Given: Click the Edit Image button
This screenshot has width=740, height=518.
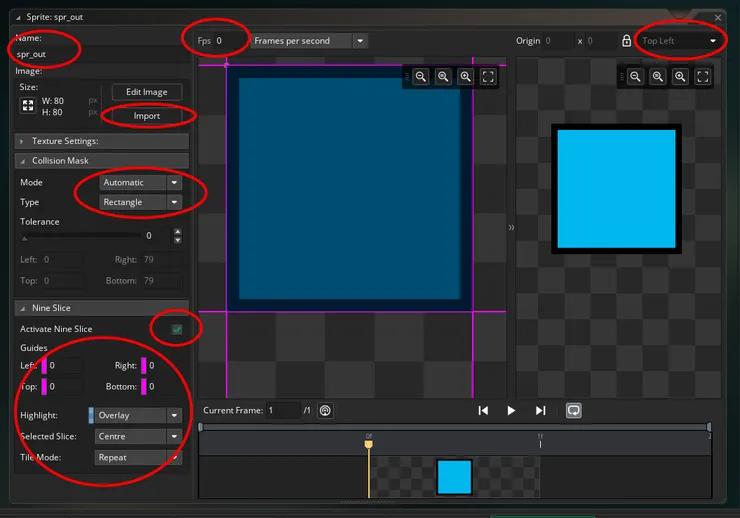Looking at the screenshot, I should tap(147, 92).
